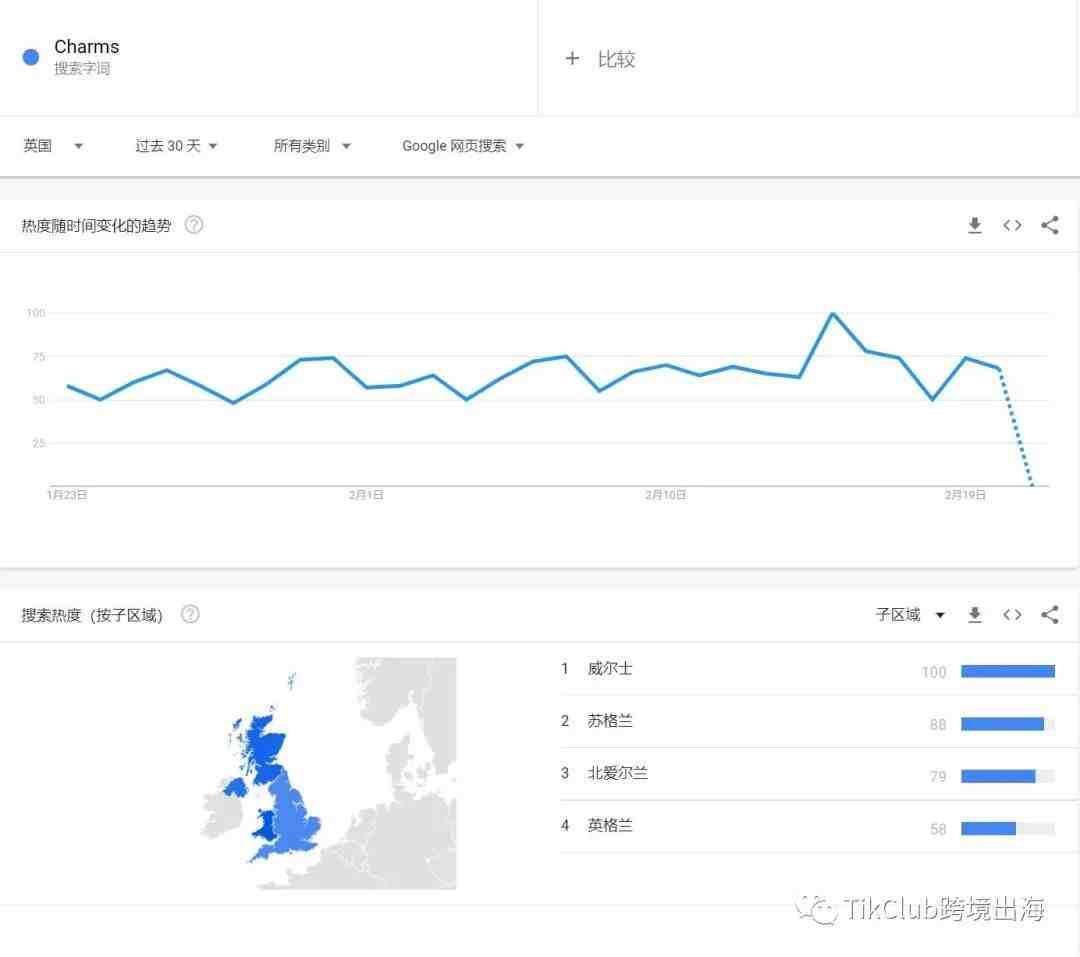Download the subregion interest data
This screenshot has width=1080, height=957.
pyautogui.click(x=975, y=615)
